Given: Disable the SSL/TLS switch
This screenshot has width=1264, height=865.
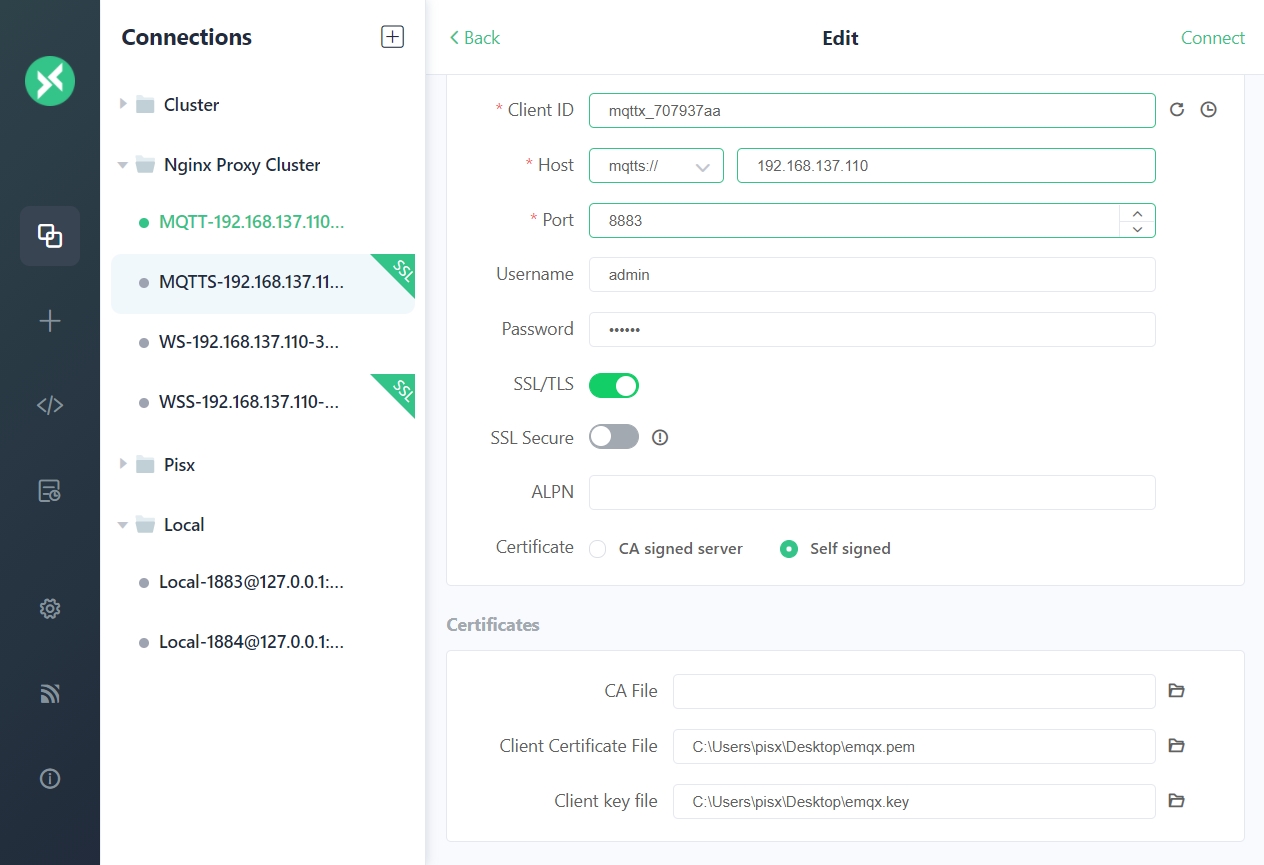Looking at the screenshot, I should [613, 385].
